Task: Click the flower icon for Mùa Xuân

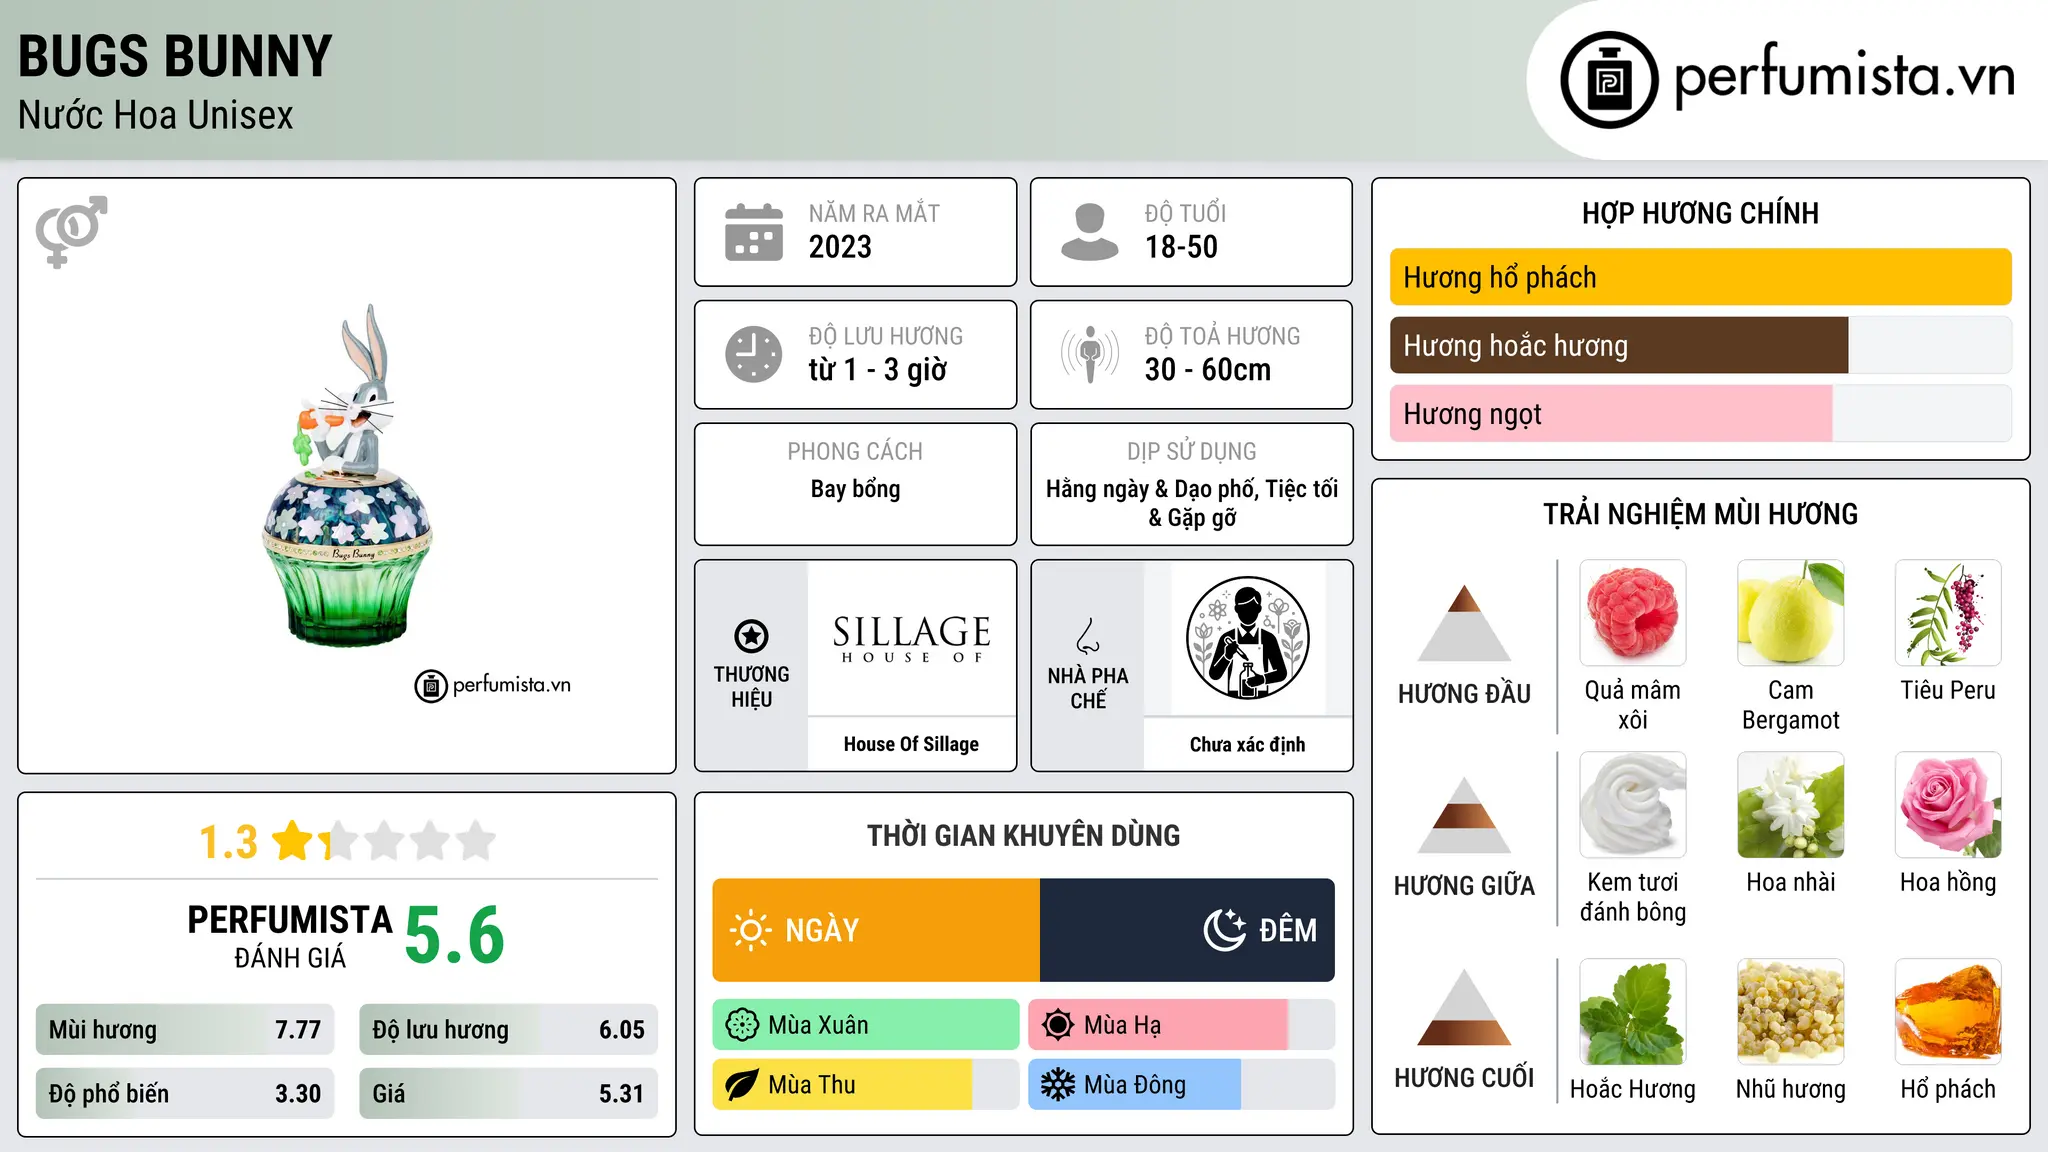Action: [x=742, y=1025]
